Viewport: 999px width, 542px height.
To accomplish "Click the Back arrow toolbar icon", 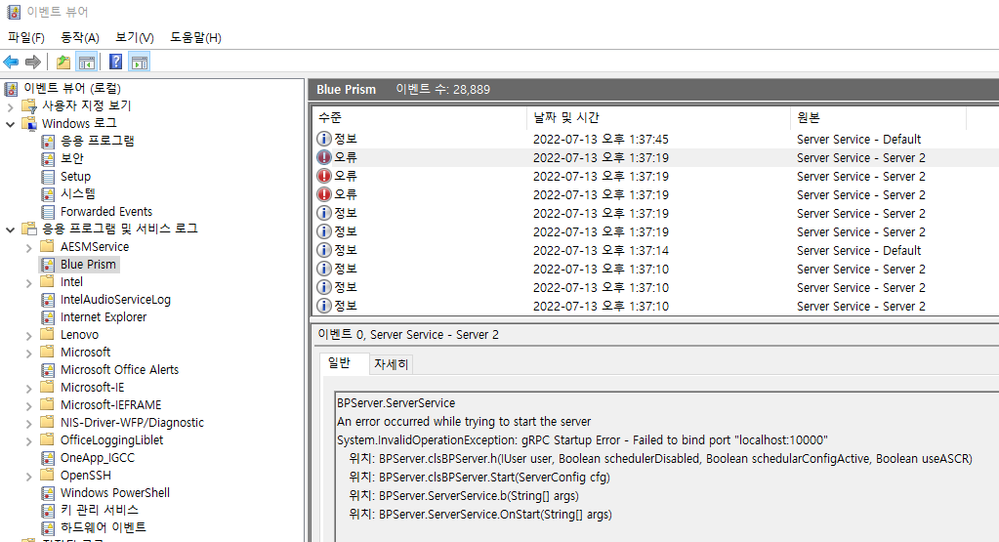I will 11,62.
